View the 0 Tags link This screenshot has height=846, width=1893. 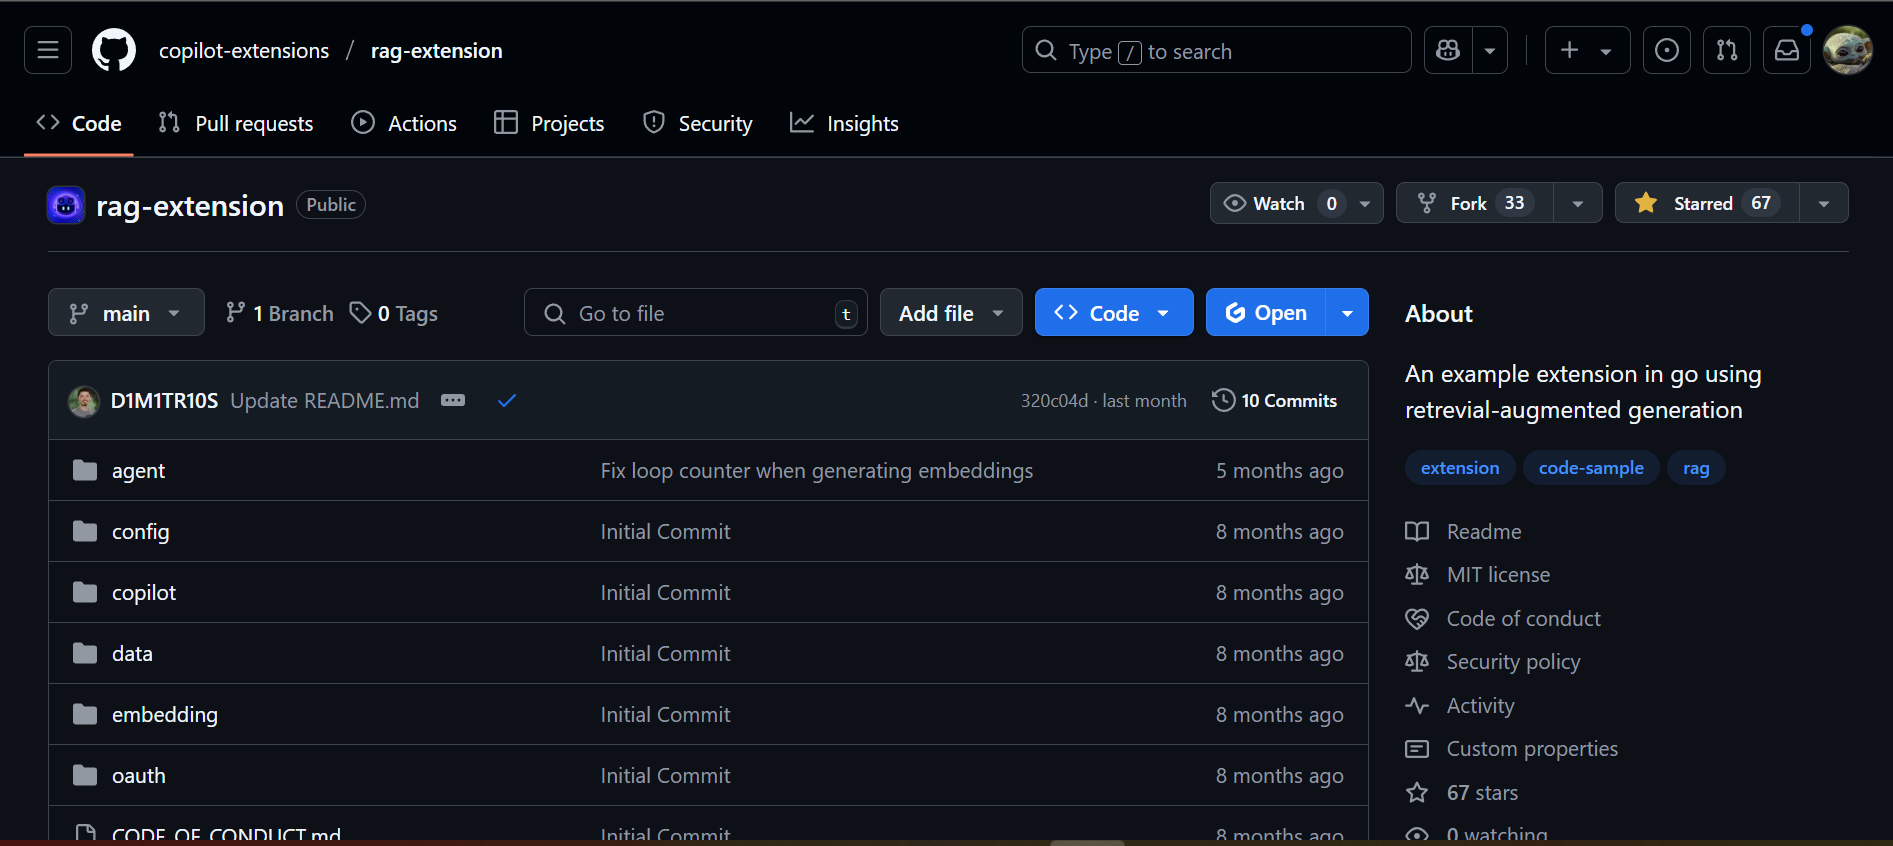pyautogui.click(x=394, y=313)
